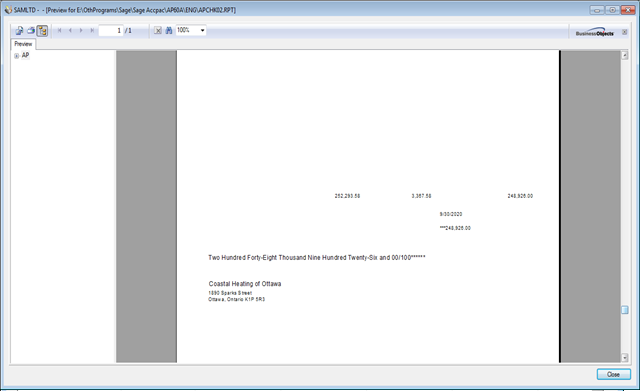640x391 pixels.
Task: Go to next page arrow
Action: coord(81,30)
